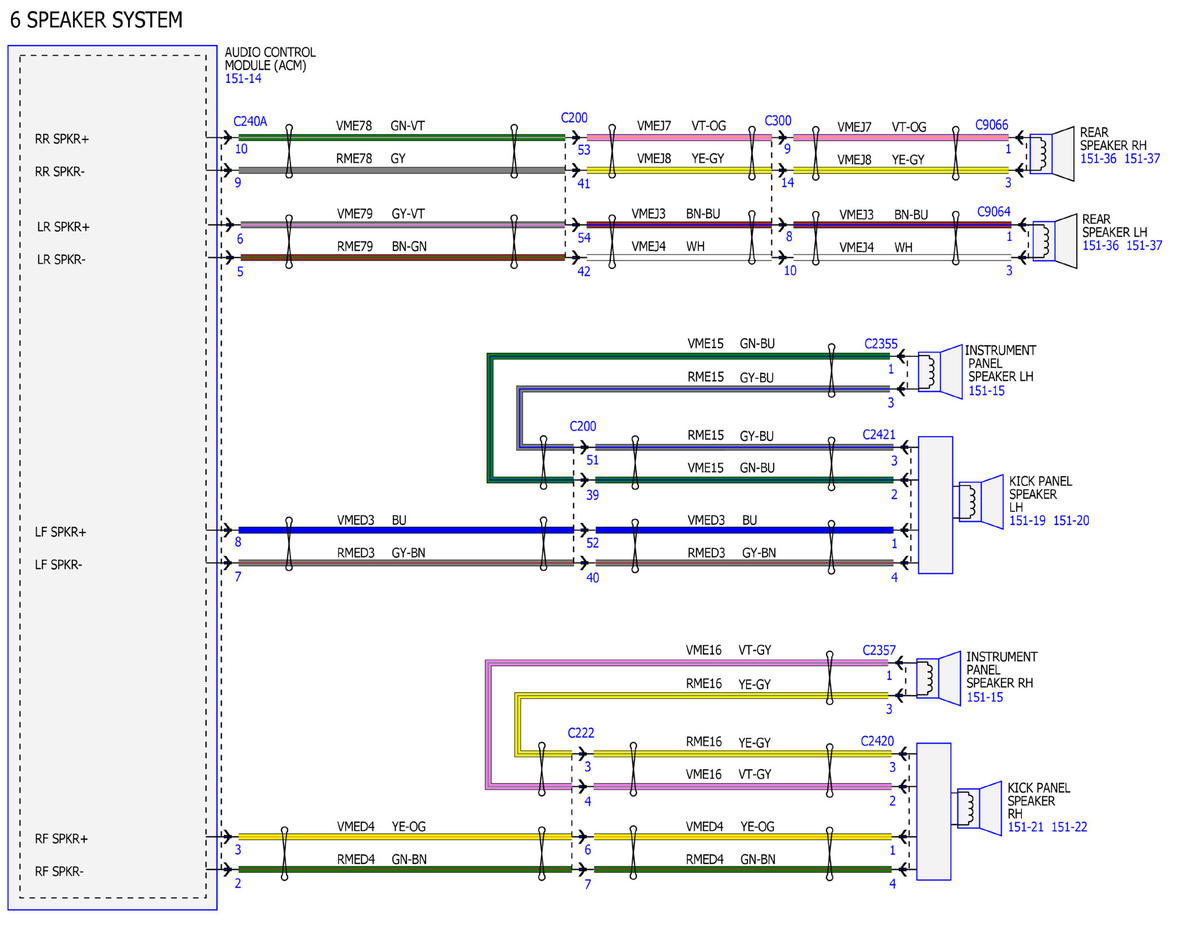Image resolution: width=1200 pixels, height=927 pixels.
Task: Open the C9066 connector link
Action: 992,126
